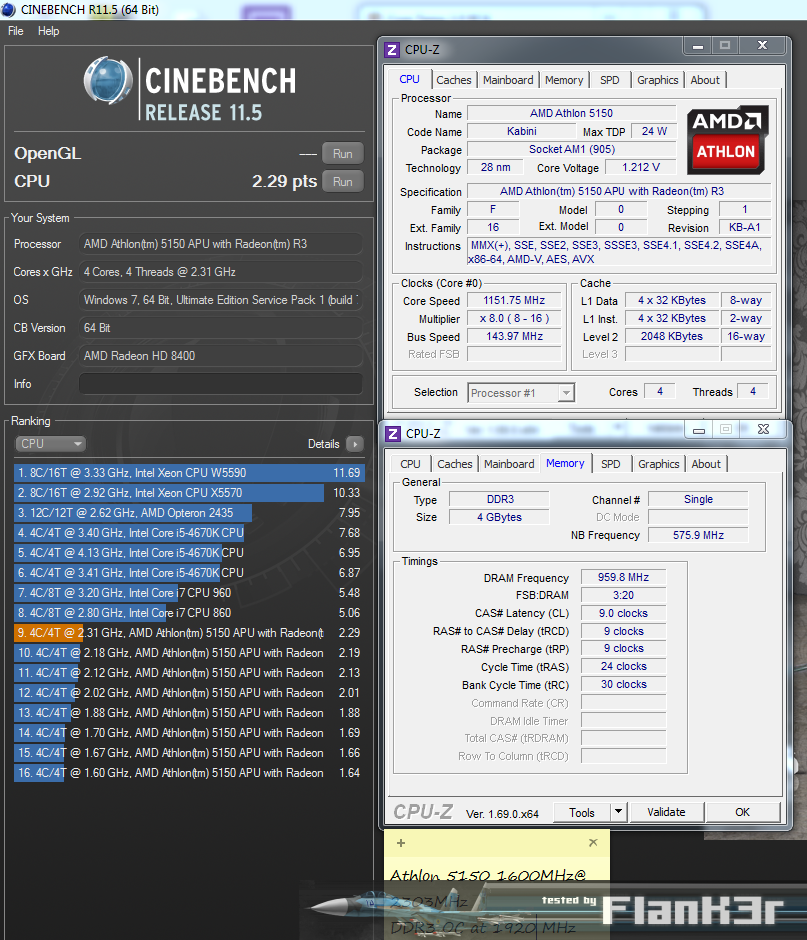Click the Info input field

click(221, 384)
